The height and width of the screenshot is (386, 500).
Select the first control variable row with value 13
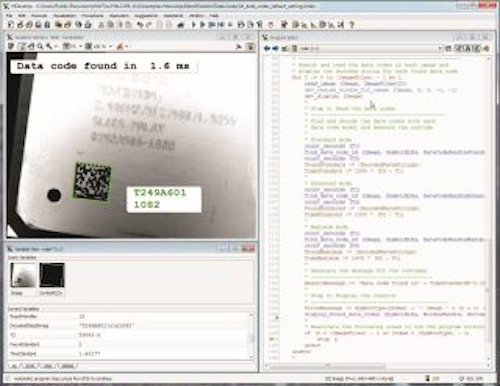129,316
